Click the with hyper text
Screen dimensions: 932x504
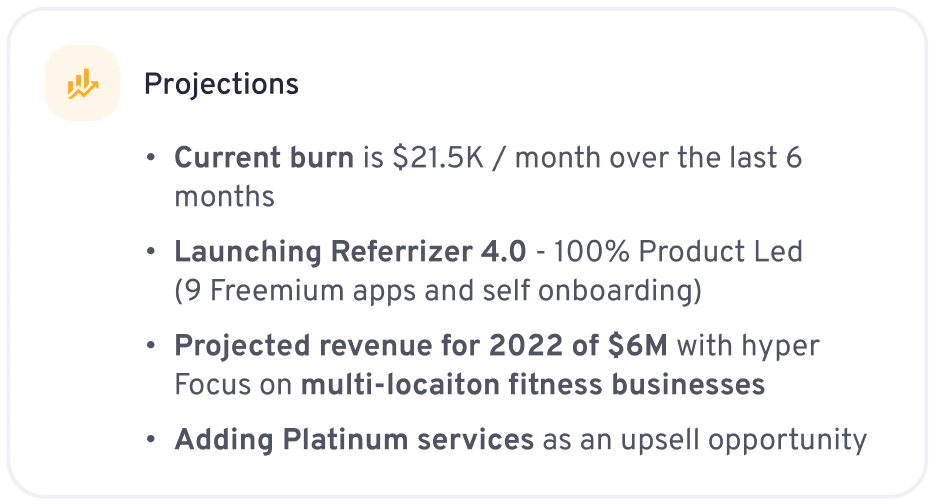coord(748,346)
